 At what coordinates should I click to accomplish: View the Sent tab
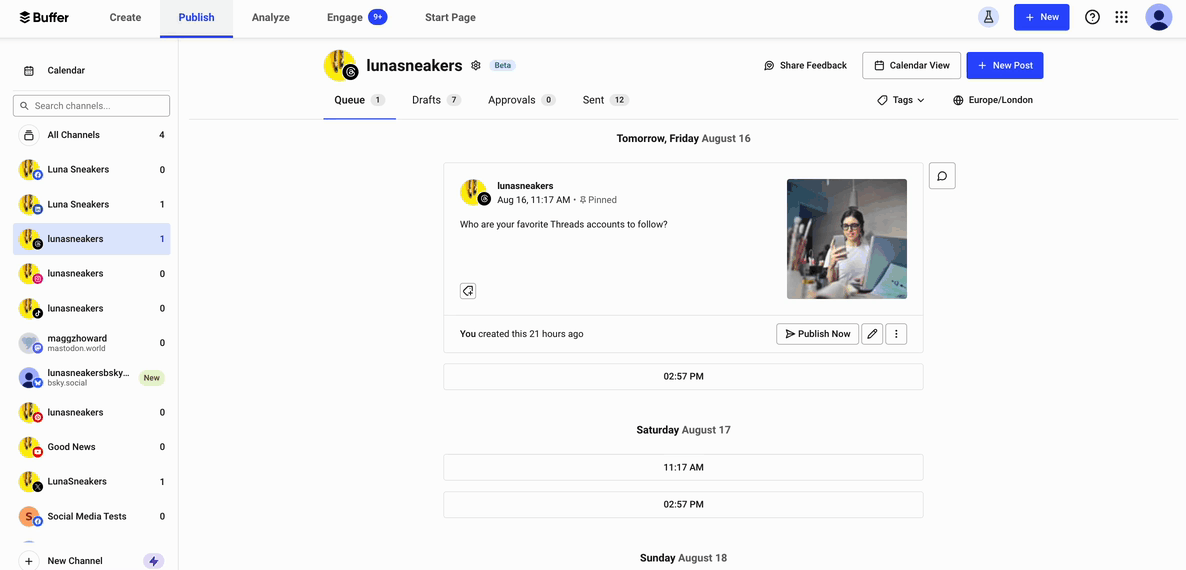pos(605,100)
